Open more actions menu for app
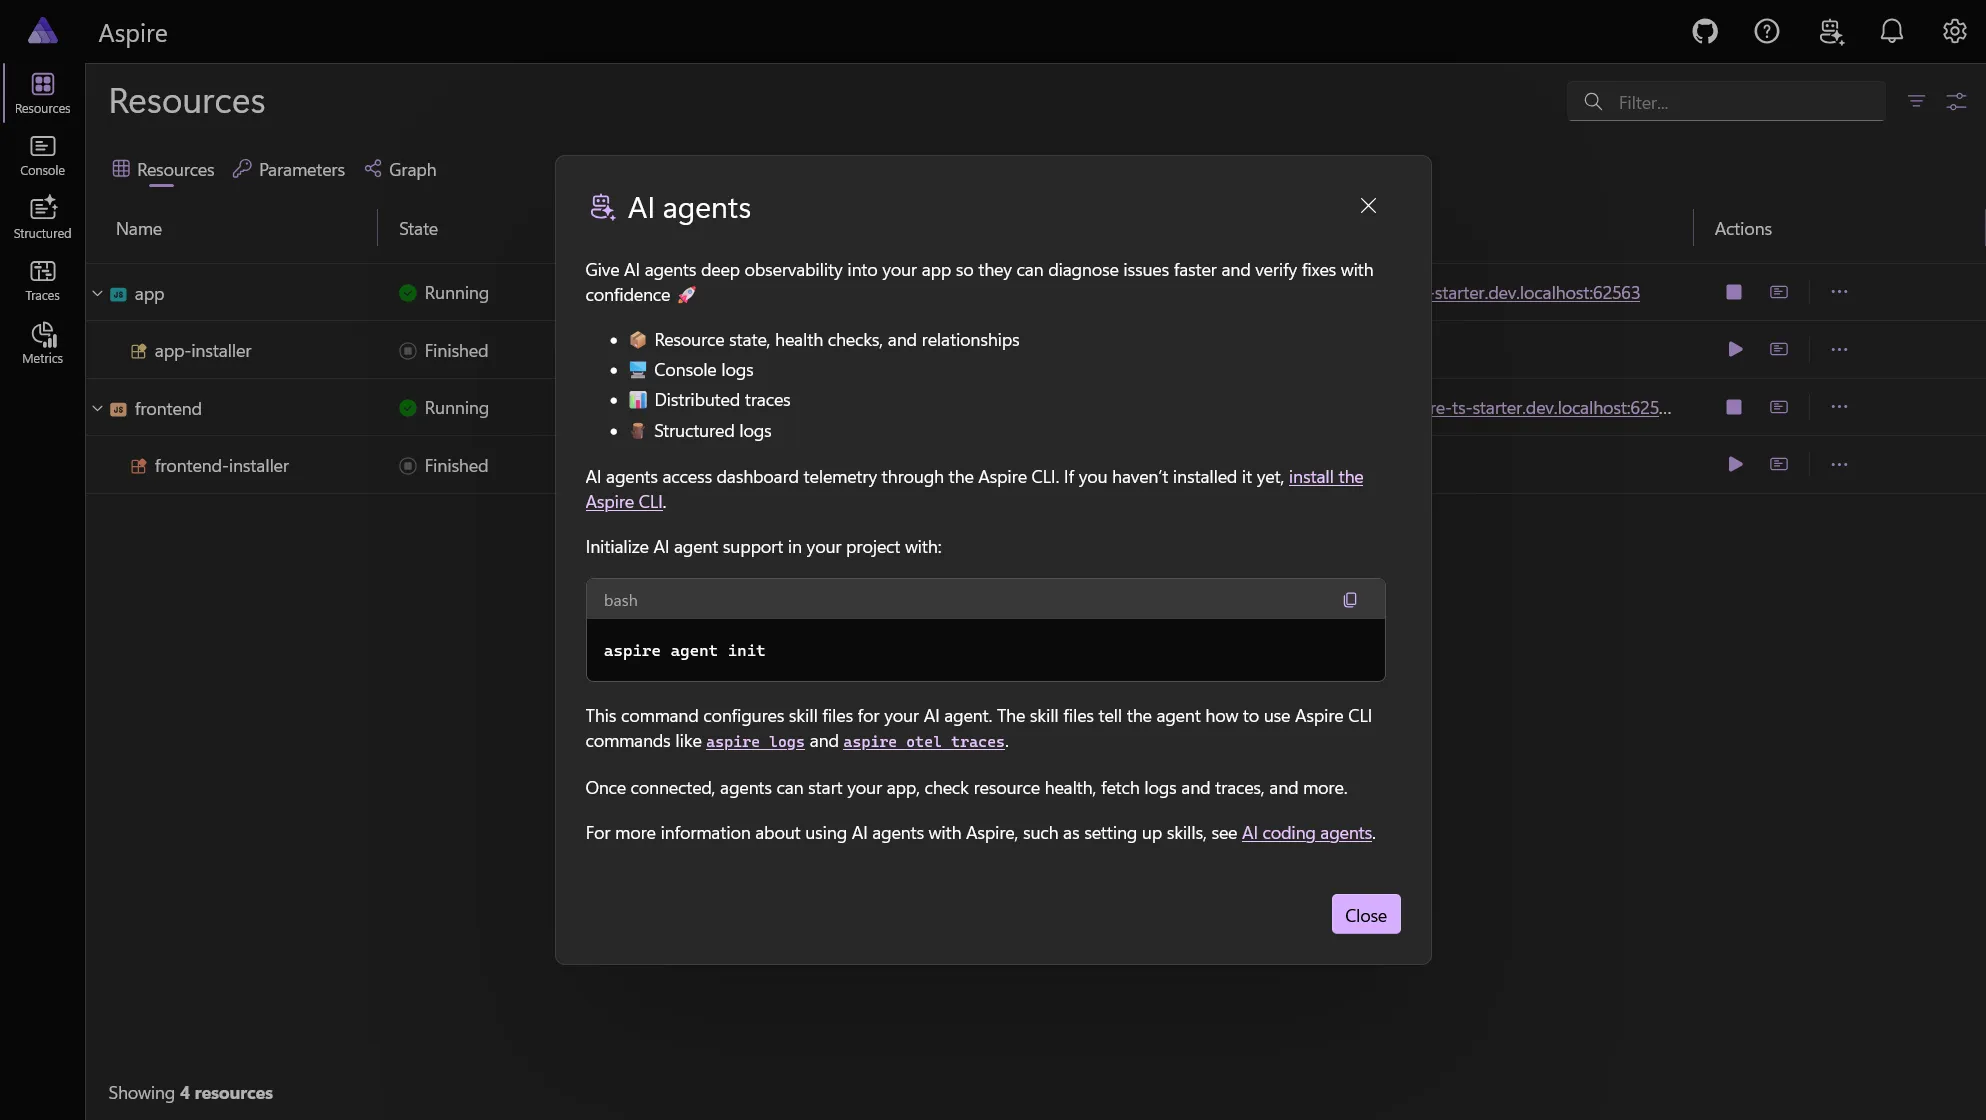 tap(1839, 292)
